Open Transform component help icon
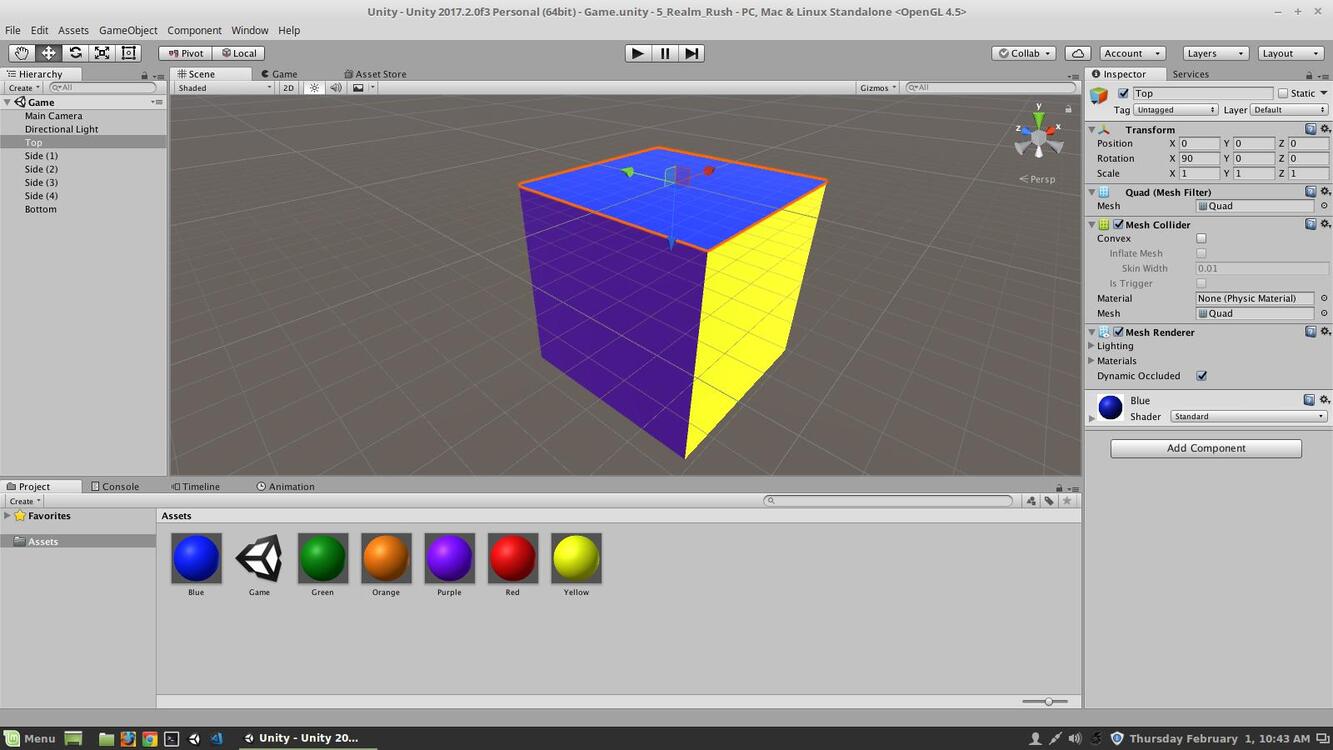The height and width of the screenshot is (750, 1333). pos(1310,129)
